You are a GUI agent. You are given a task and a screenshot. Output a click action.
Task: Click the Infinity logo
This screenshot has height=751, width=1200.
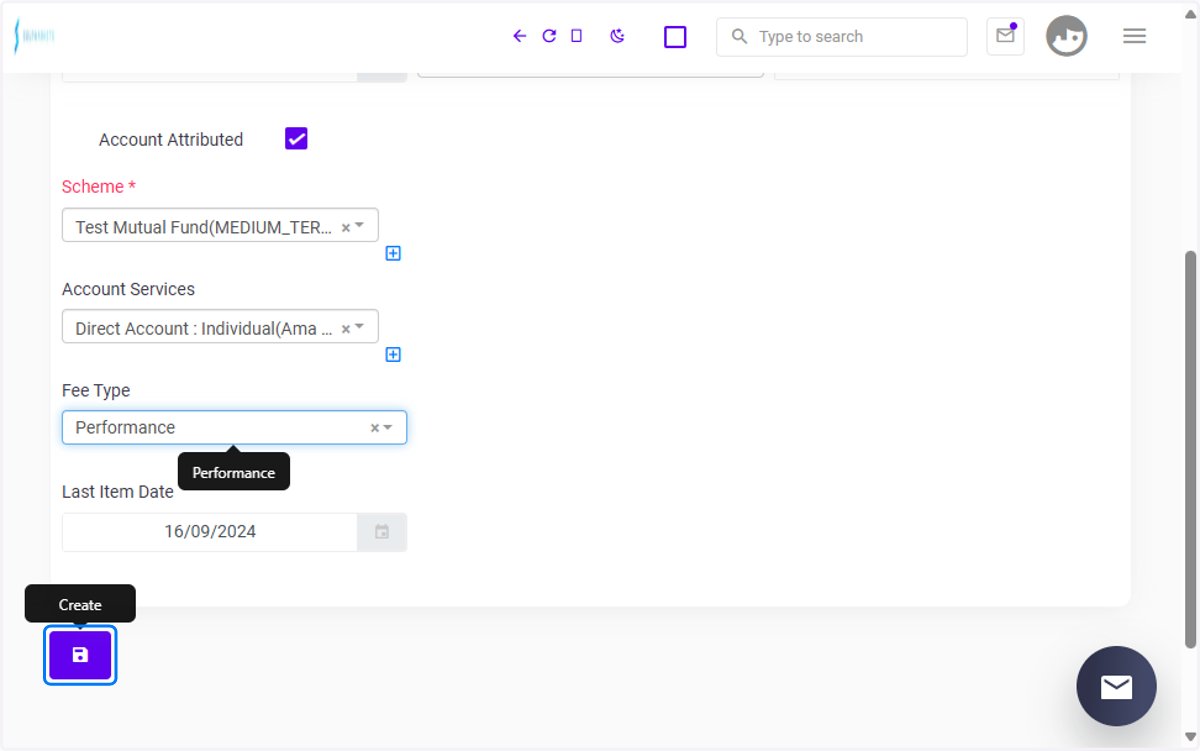[x=33, y=36]
